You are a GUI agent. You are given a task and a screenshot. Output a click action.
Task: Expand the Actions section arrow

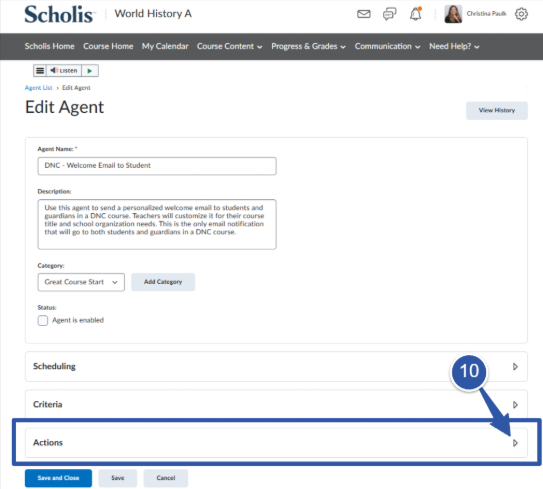(x=515, y=443)
